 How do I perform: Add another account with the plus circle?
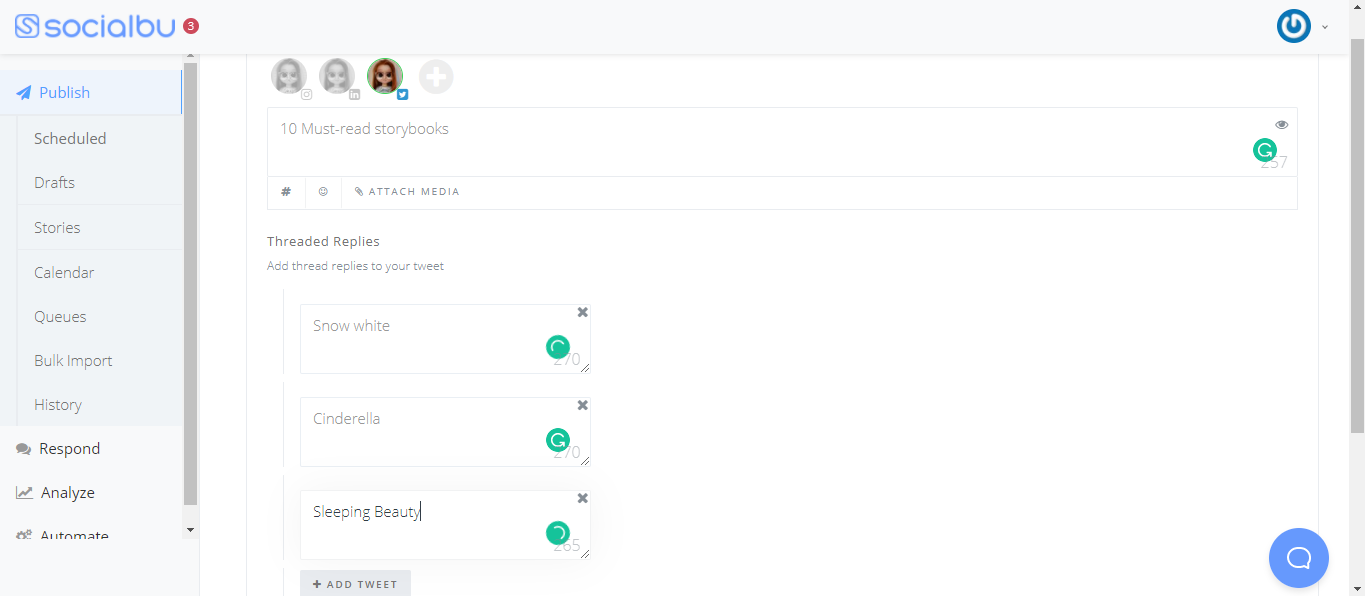[436, 77]
